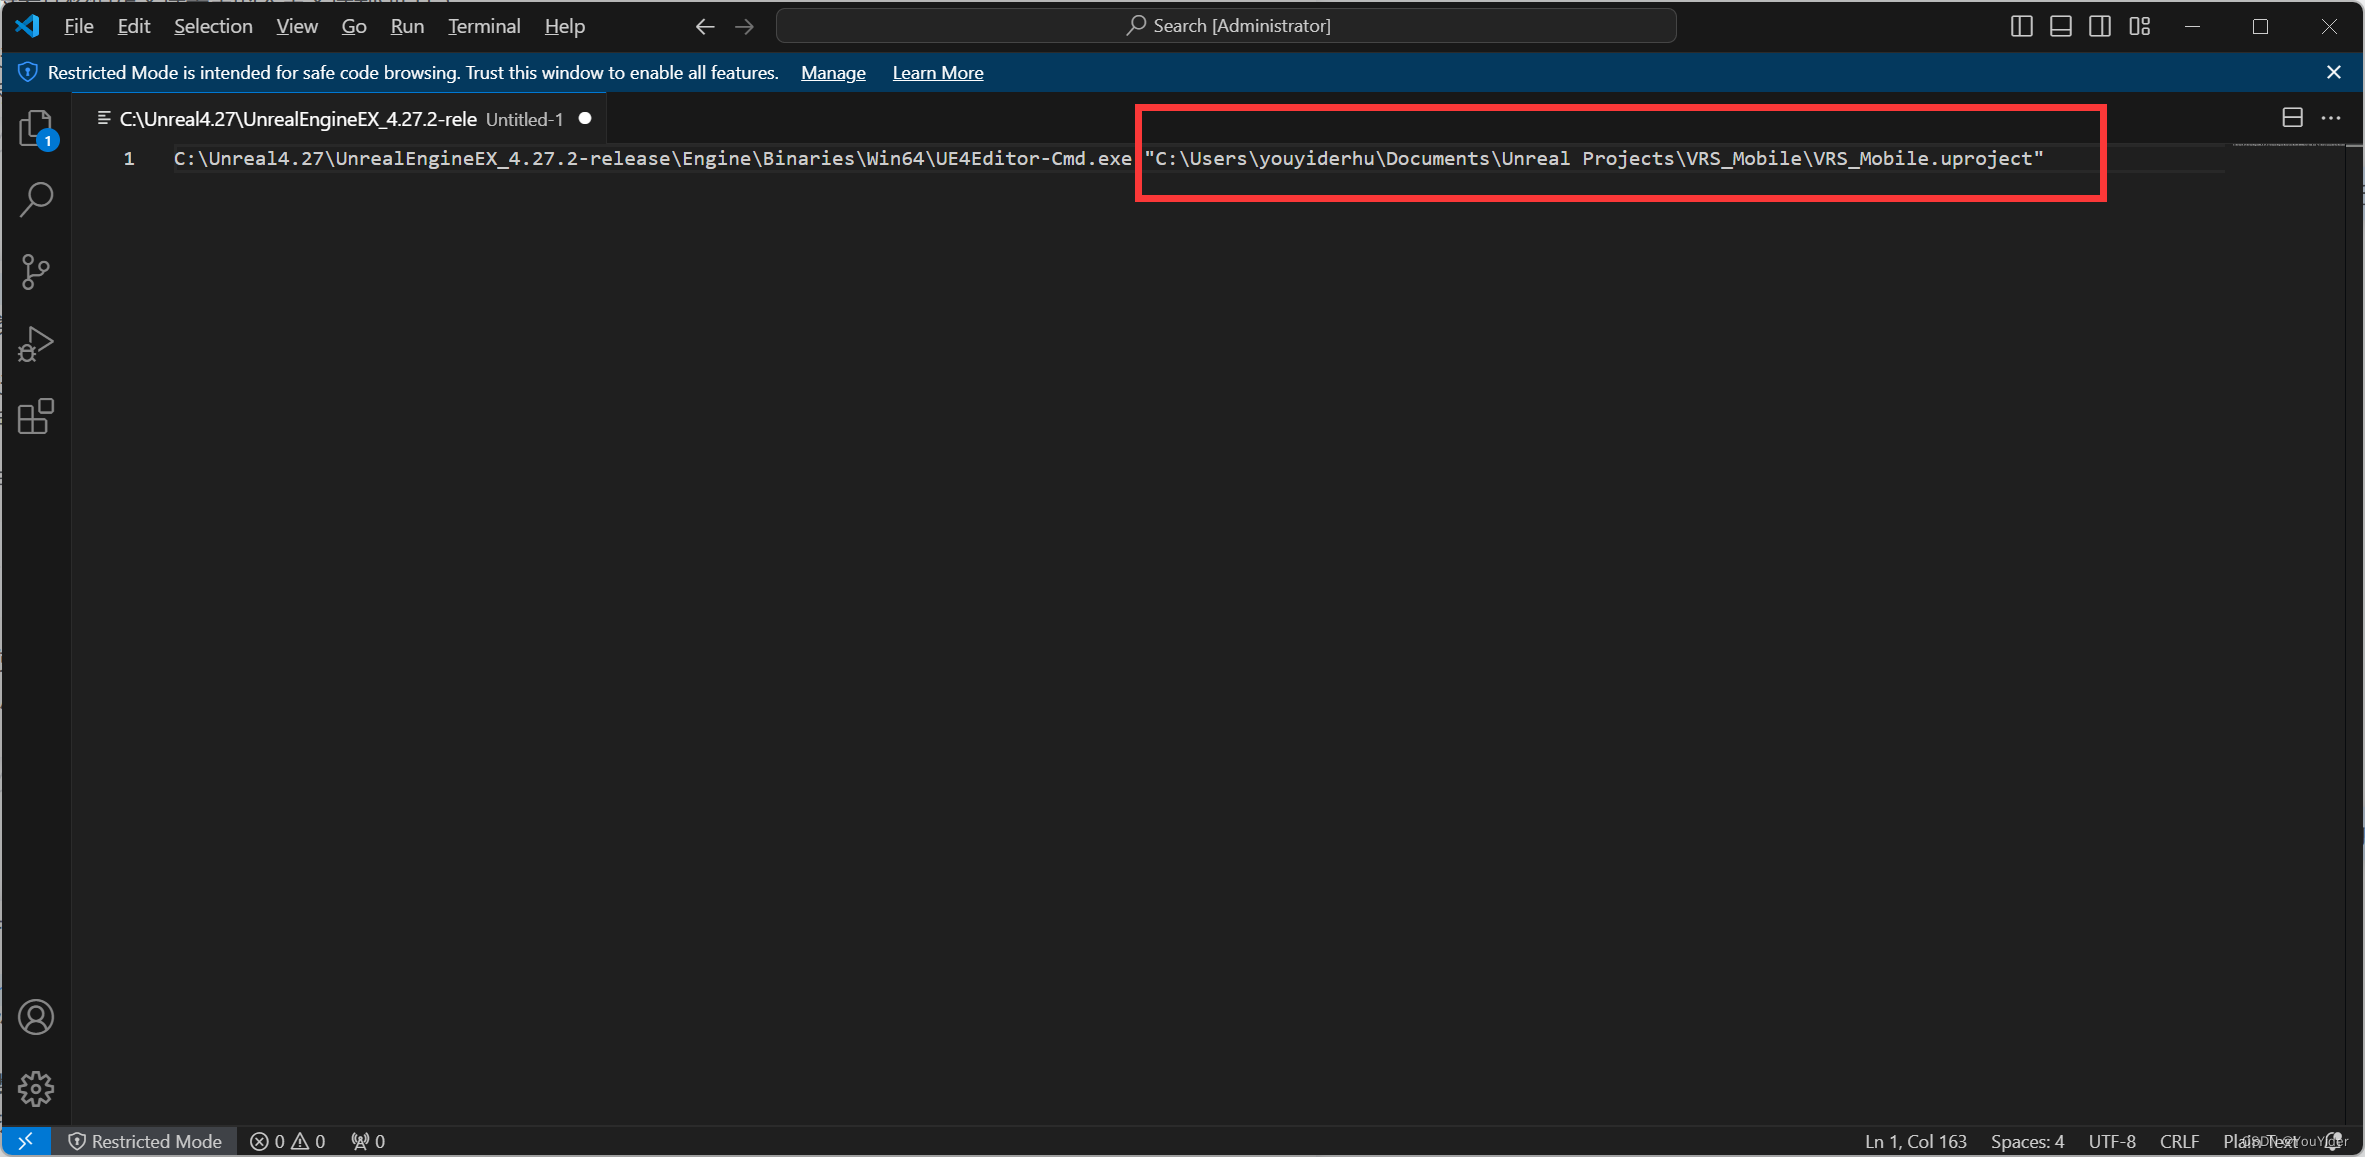Viewport: 2365px width, 1157px height.
Task: Open Learn More about Restricted Mode
Action: click(937, 72)
